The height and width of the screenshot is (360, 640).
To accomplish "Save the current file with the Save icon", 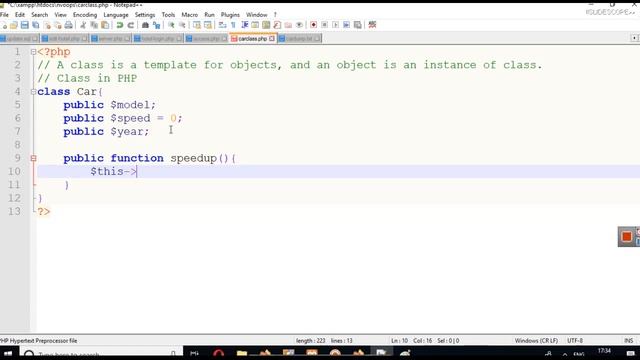I will point(24,25).
